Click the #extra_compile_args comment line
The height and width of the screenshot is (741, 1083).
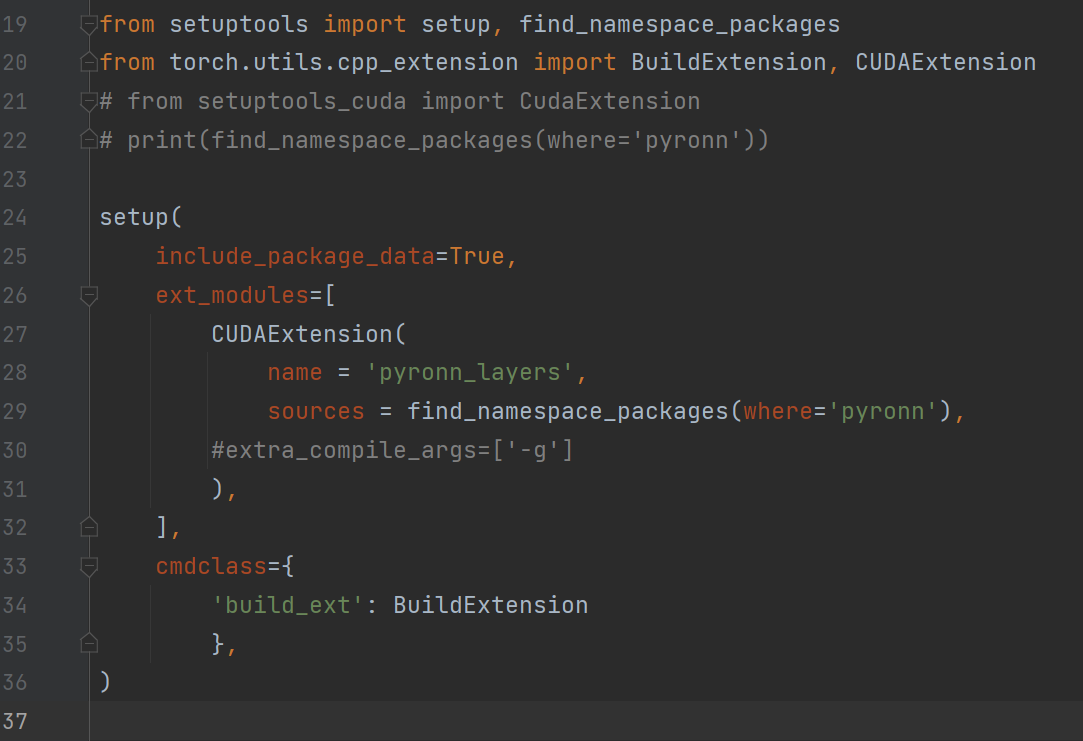click(x=392, y=450)
